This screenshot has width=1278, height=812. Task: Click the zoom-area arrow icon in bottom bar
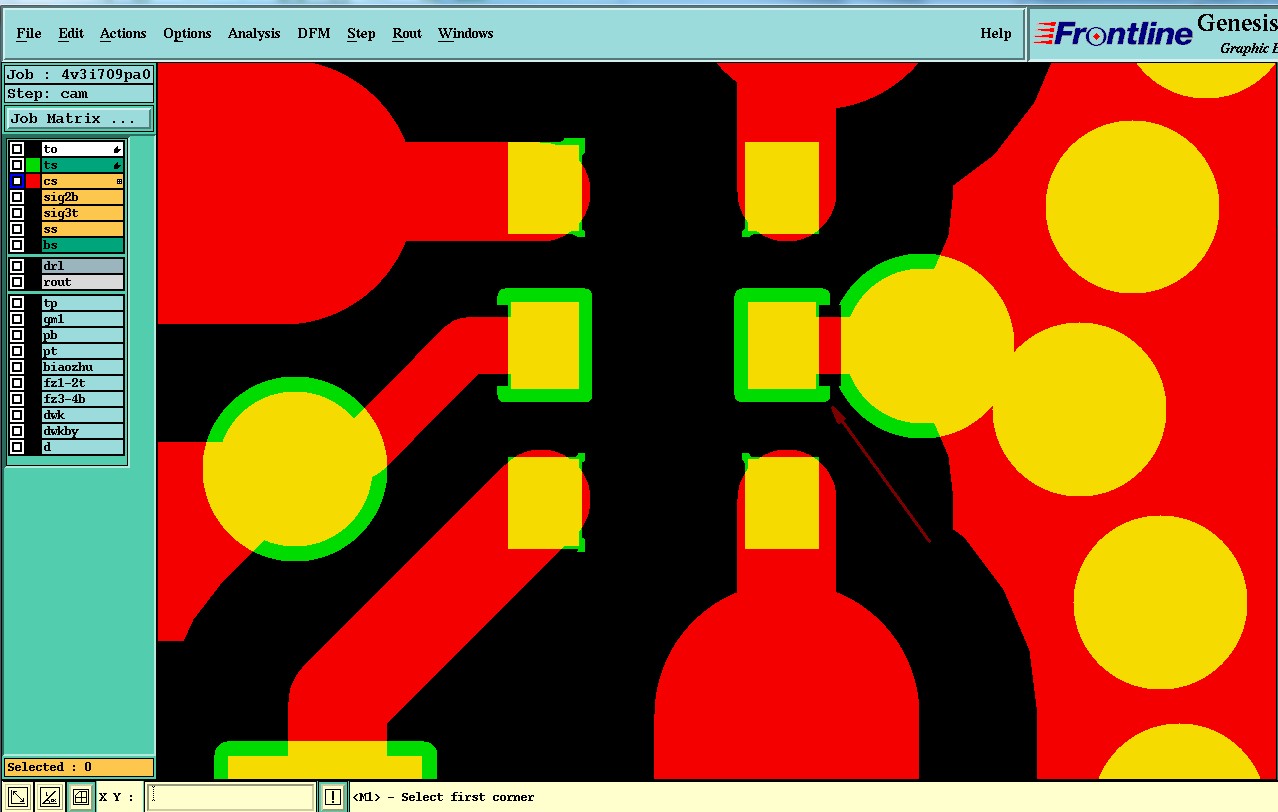(18, 797)
